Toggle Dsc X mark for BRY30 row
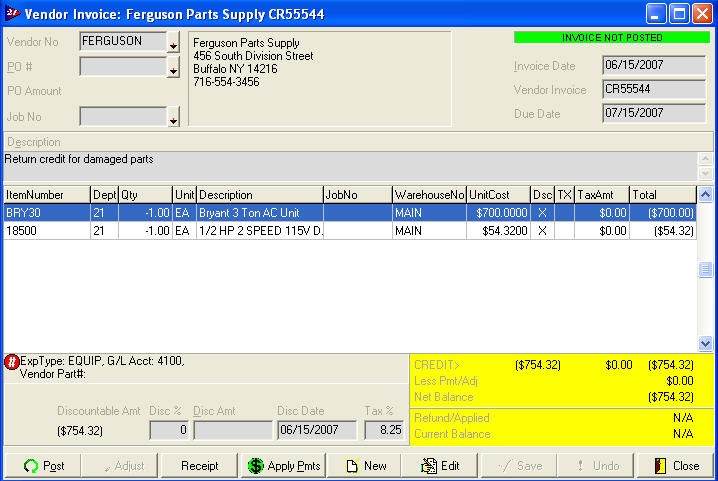The height and width of the screenshot is (481, 718). (542, 213)
